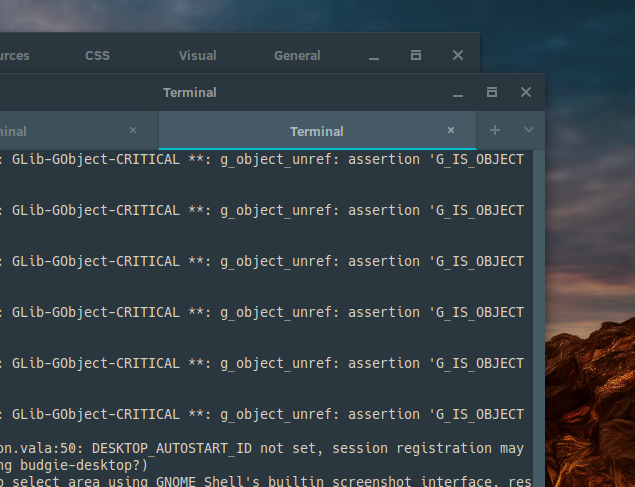The image size is (635, 487).
Task: Click the budgie-desktop?) text line
Action: tap(74, 465)
